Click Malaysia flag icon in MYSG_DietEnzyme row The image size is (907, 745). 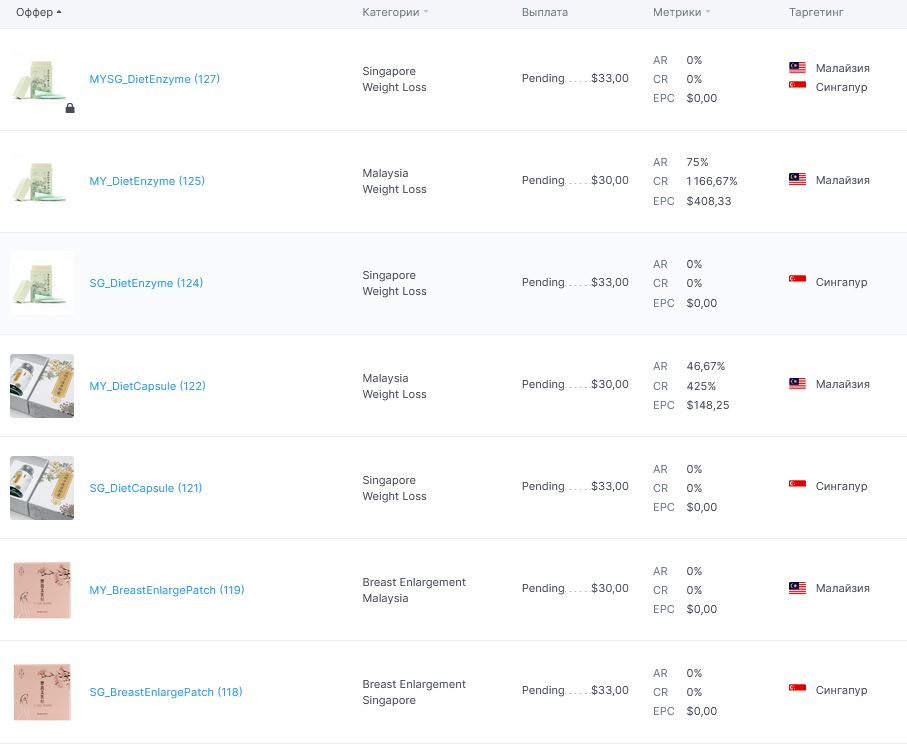click(x=797, y=67)
